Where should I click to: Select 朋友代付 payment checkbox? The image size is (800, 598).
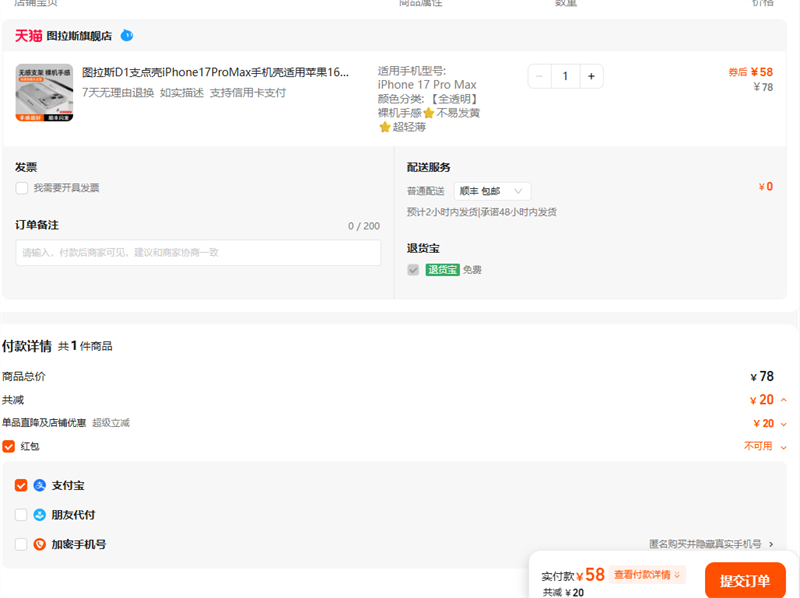coord(21,515)
